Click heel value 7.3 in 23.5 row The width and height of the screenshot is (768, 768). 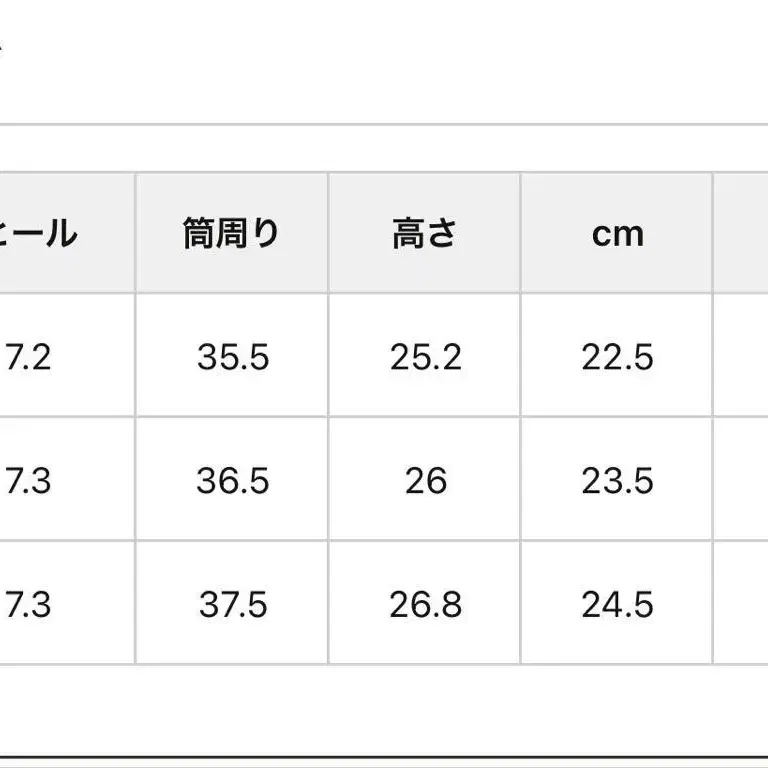point(30,481)
